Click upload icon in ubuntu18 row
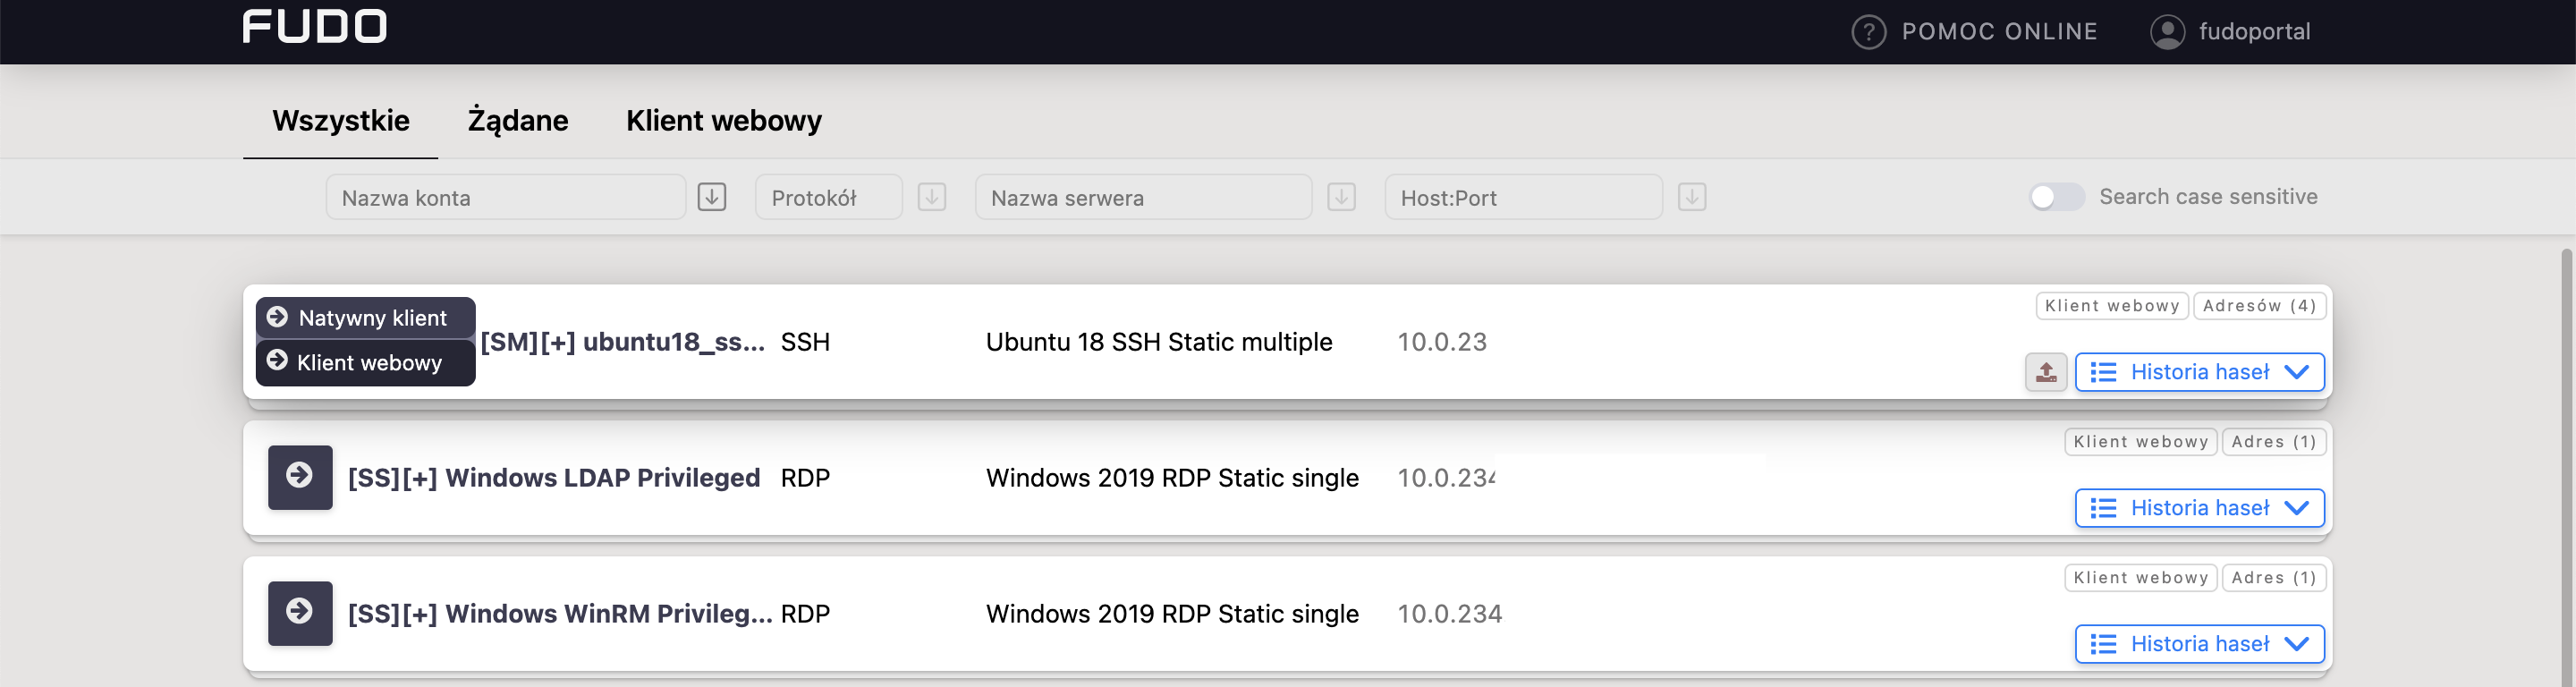This screenshot has width=2576, height=687. point(2045,372)
